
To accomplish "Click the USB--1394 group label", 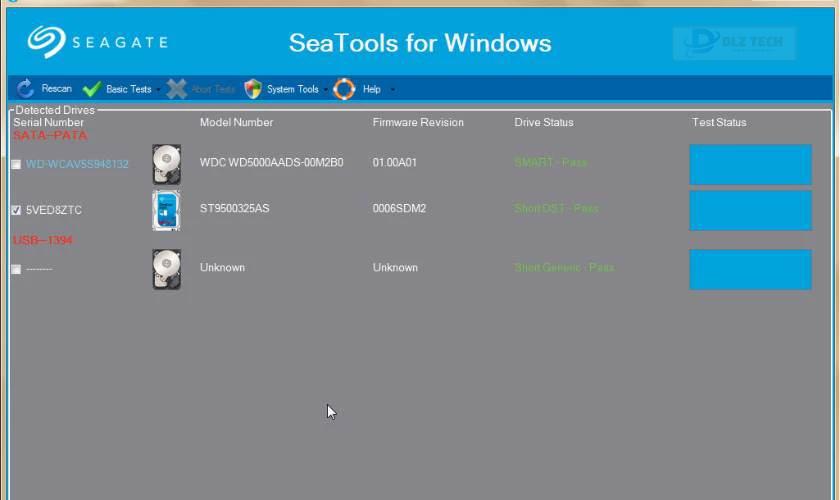I will pos(42,240).
